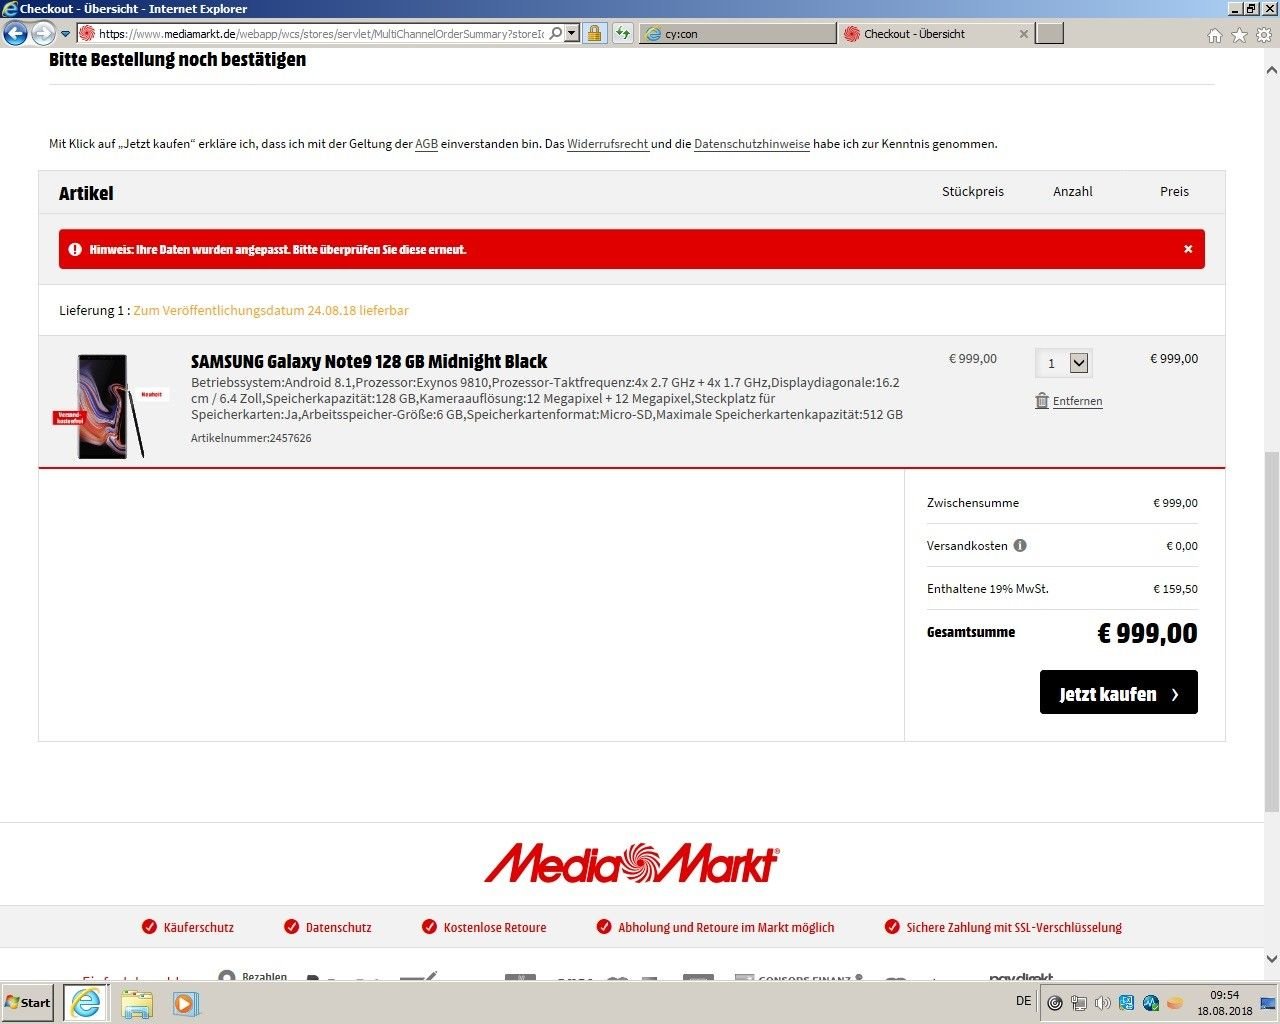Image resolution: width=1280 pixels, height=1024 pixels.
Task: Click the Zum Veröffentlichungsdatum 24.08.18 lieferbar text
Action: tap(271, 311)
